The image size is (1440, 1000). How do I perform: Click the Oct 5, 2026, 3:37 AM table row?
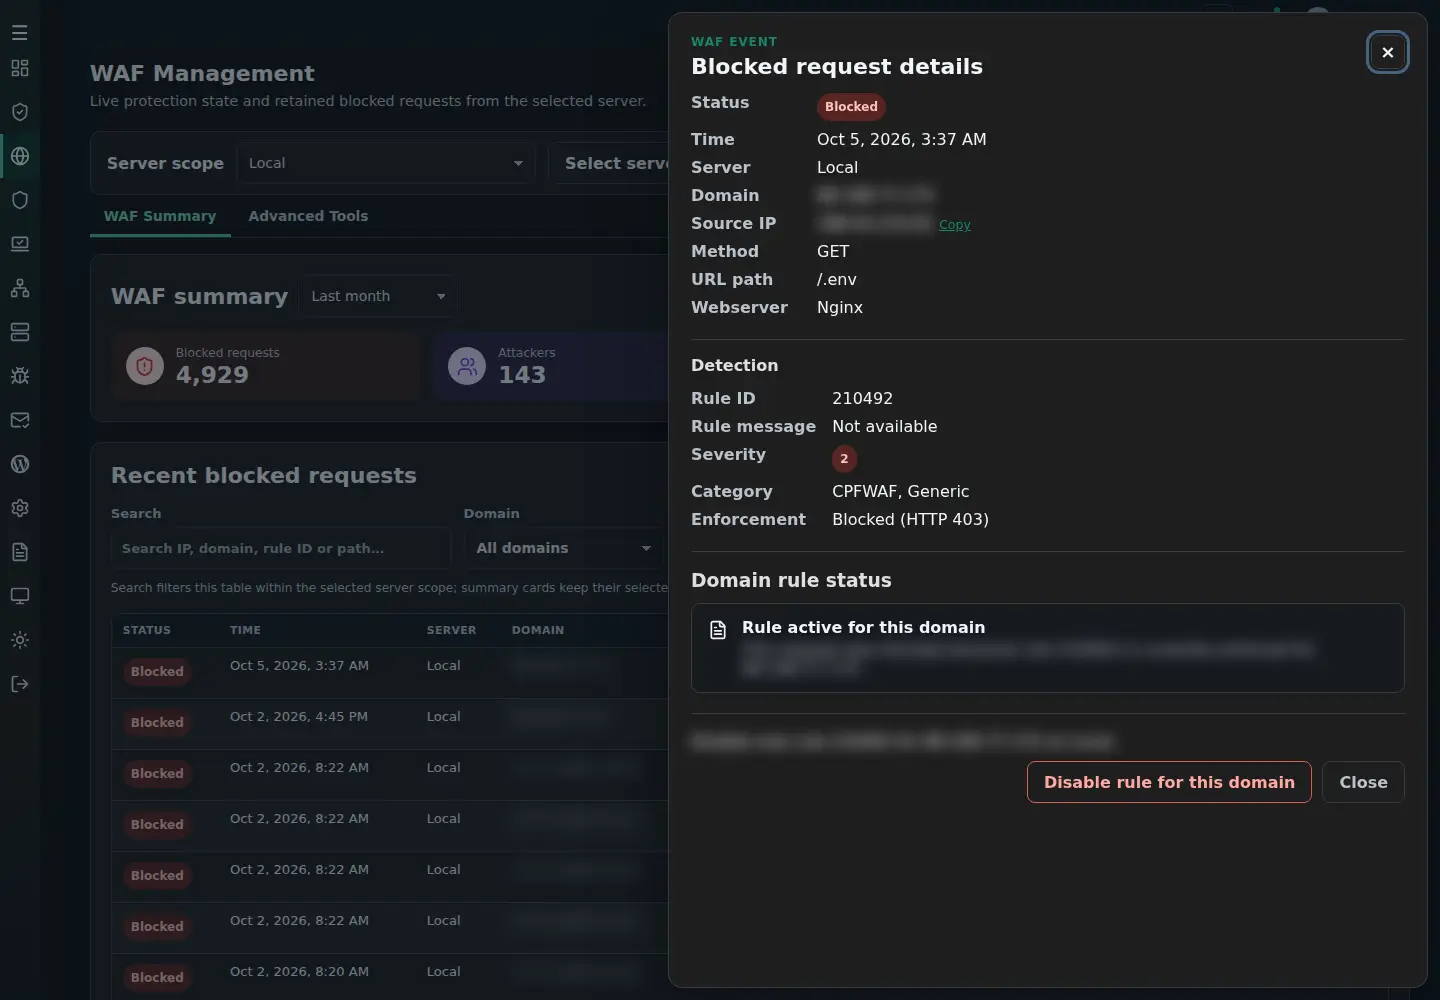[x=390, y=672]
